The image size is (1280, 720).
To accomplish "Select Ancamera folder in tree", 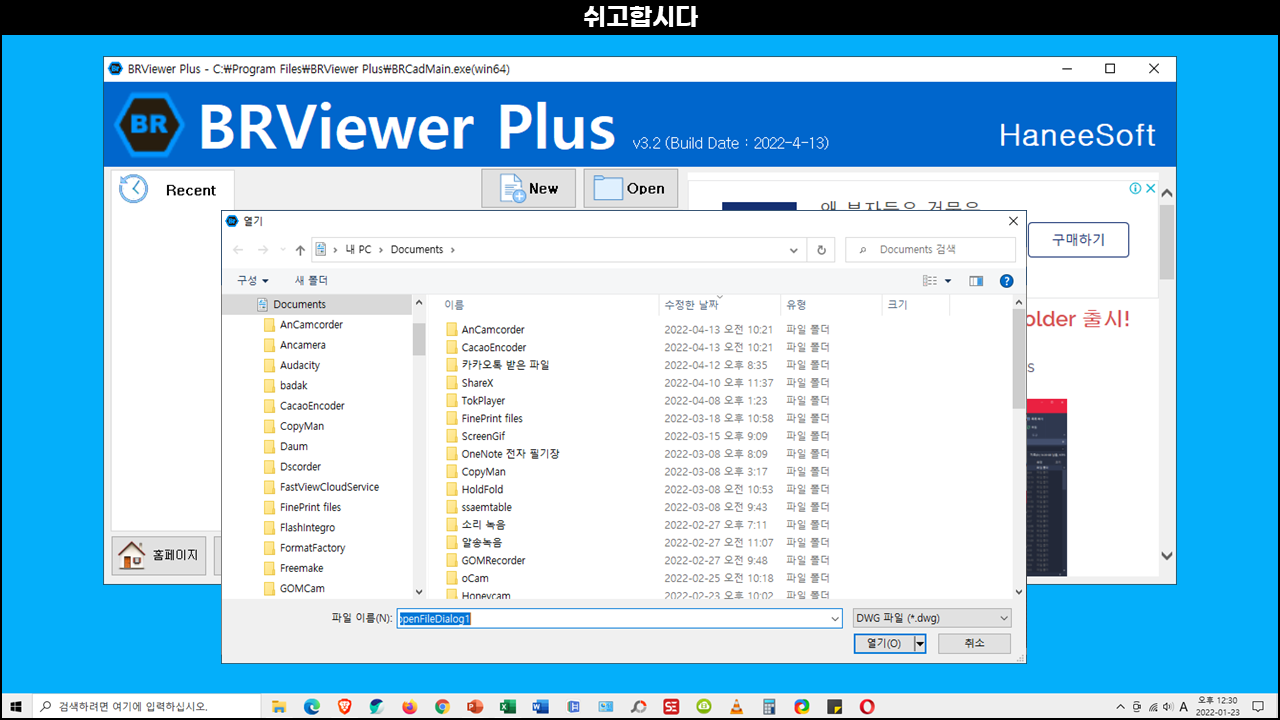I will click(302, 345).
